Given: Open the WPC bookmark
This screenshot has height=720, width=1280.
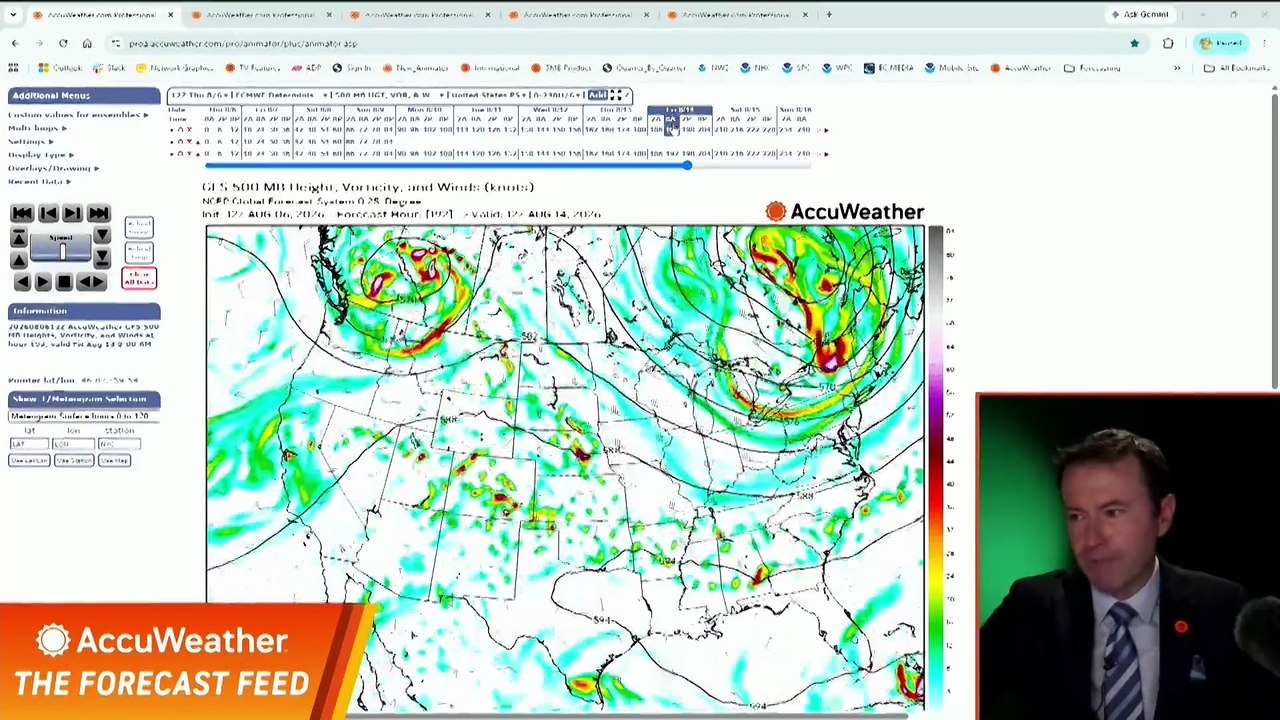Looking at the screenshot, I should click(x=836, y=68).
